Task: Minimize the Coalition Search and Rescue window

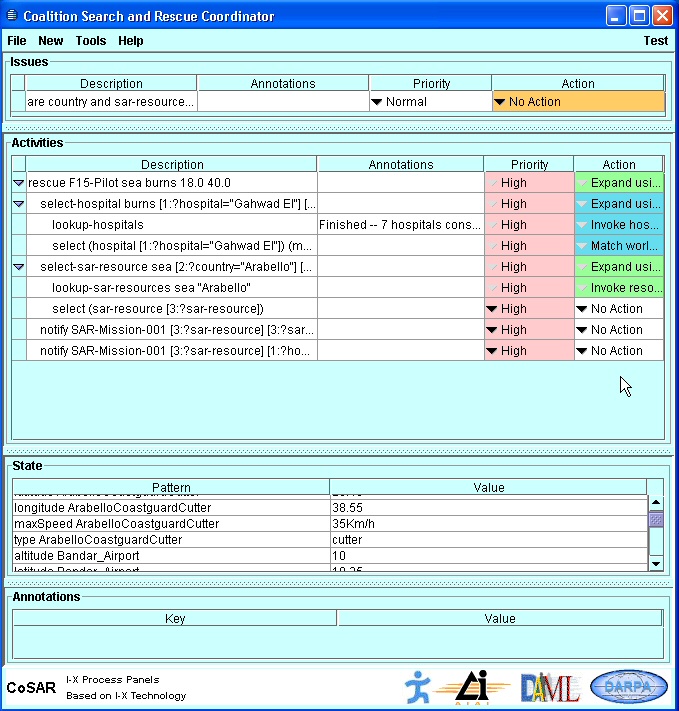Action: [616, 16]
